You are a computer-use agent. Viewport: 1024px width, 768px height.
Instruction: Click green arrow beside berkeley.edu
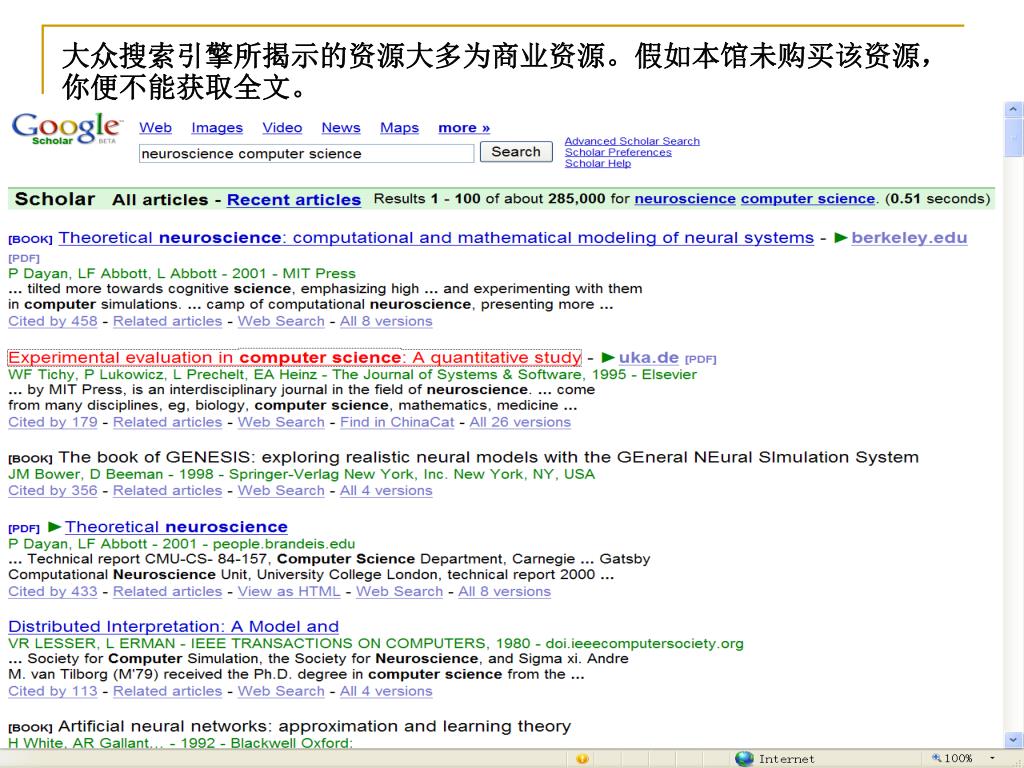(x=840, y=238)
